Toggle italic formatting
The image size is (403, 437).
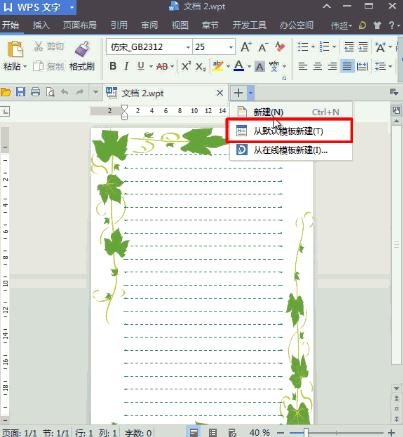pos(126,66)
